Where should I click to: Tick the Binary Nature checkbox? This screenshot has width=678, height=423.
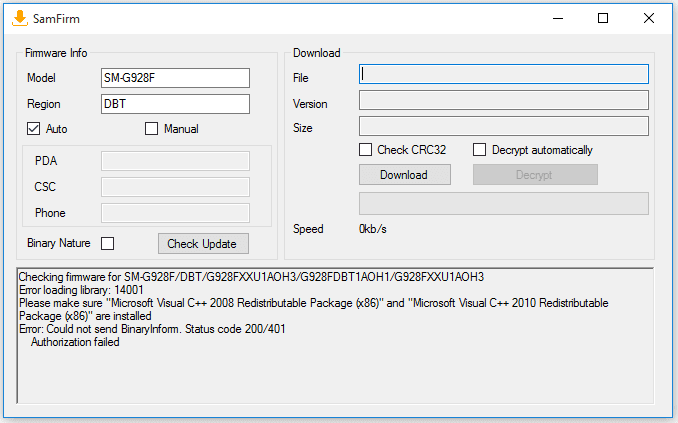click(108, 244)
